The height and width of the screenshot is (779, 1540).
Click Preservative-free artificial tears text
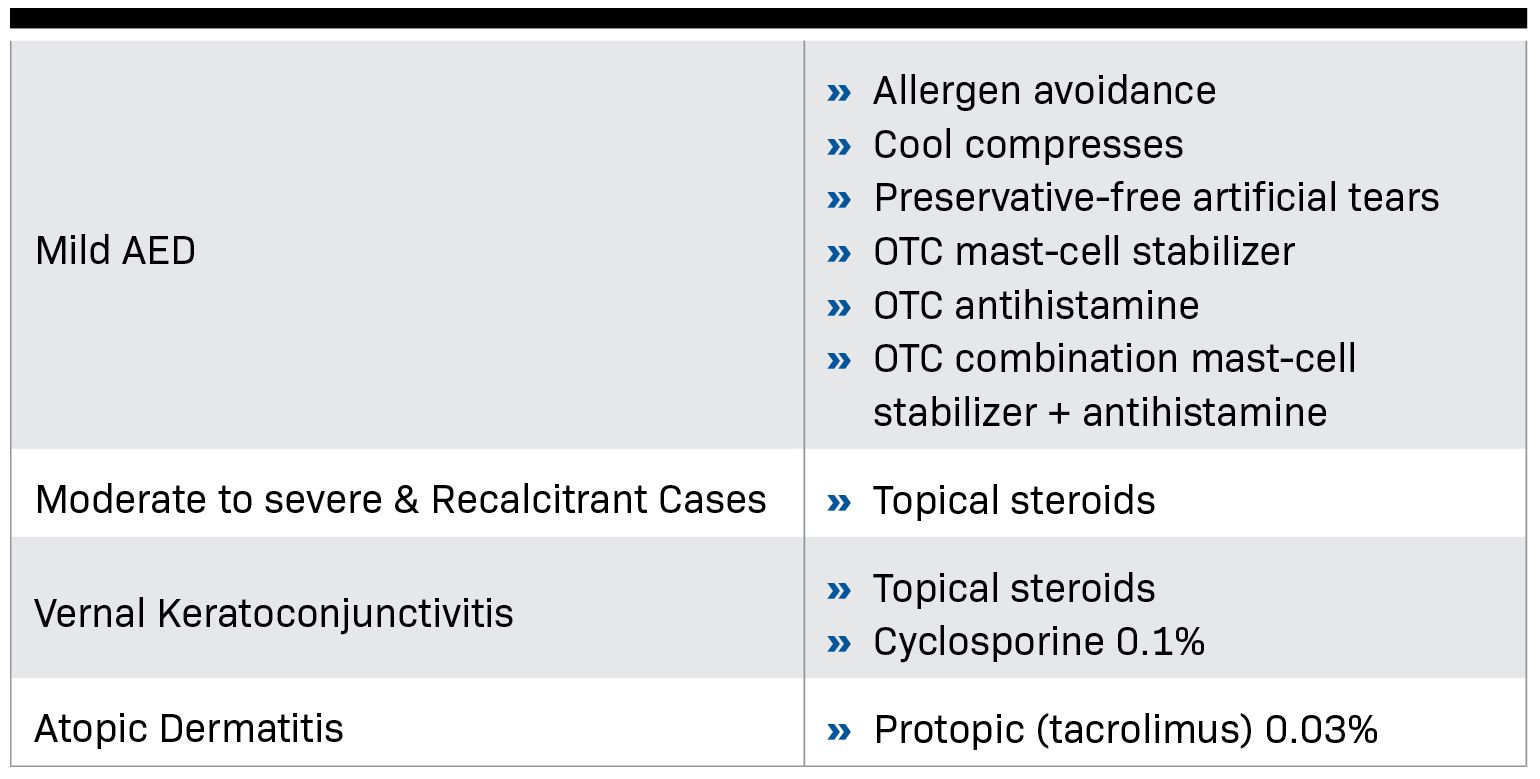pos(1155,198)
